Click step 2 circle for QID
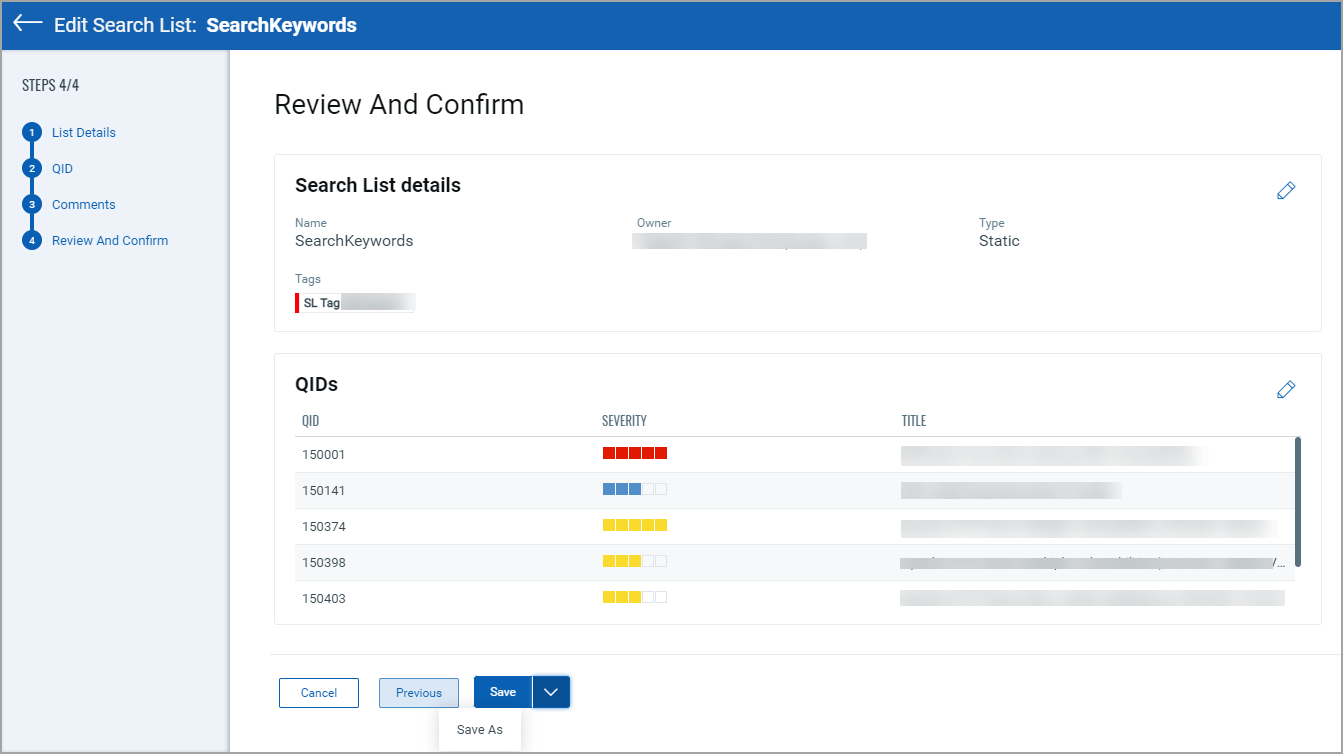This screenshot has width=1343, height=754. [32, 169]
